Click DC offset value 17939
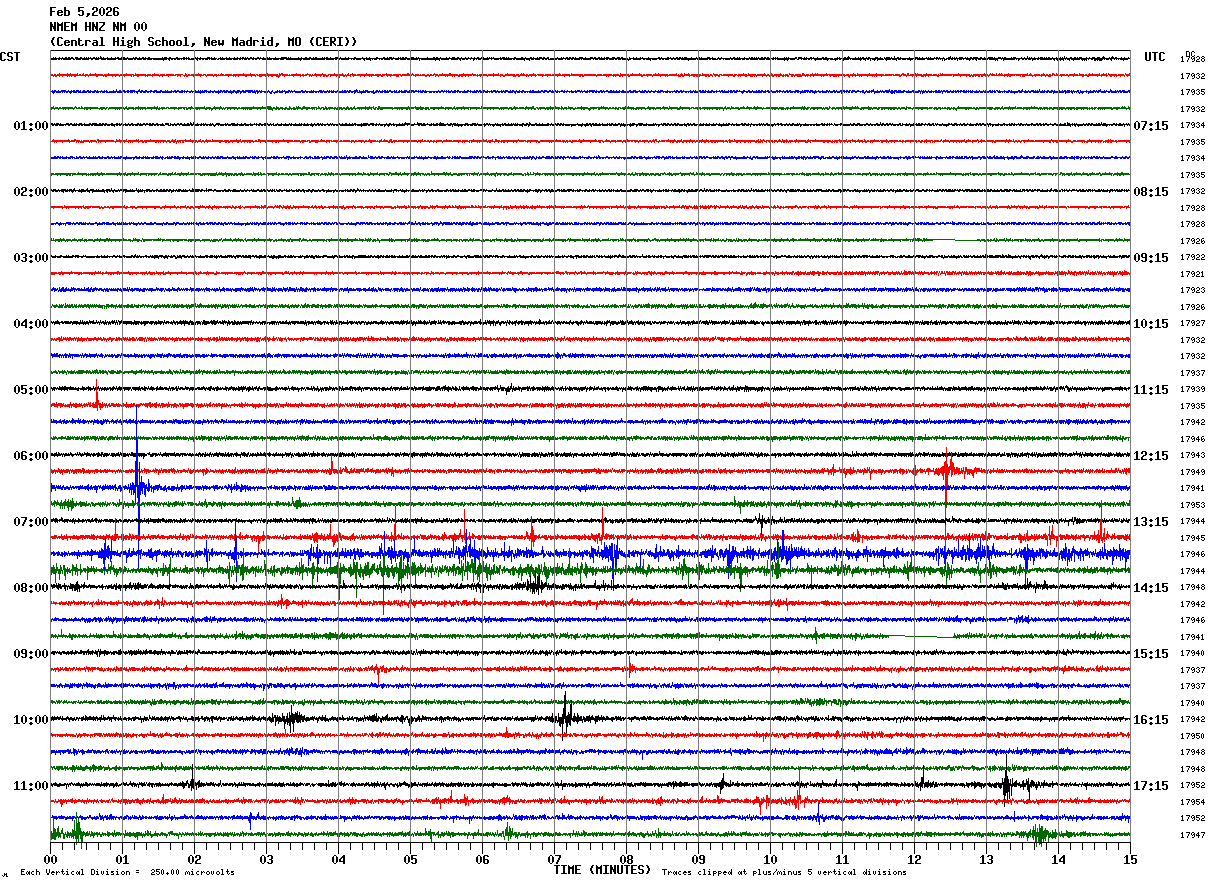Image resolution: width=1210 pixels, height=886 pixels. pyautogui.click(x=1192, y=390)
